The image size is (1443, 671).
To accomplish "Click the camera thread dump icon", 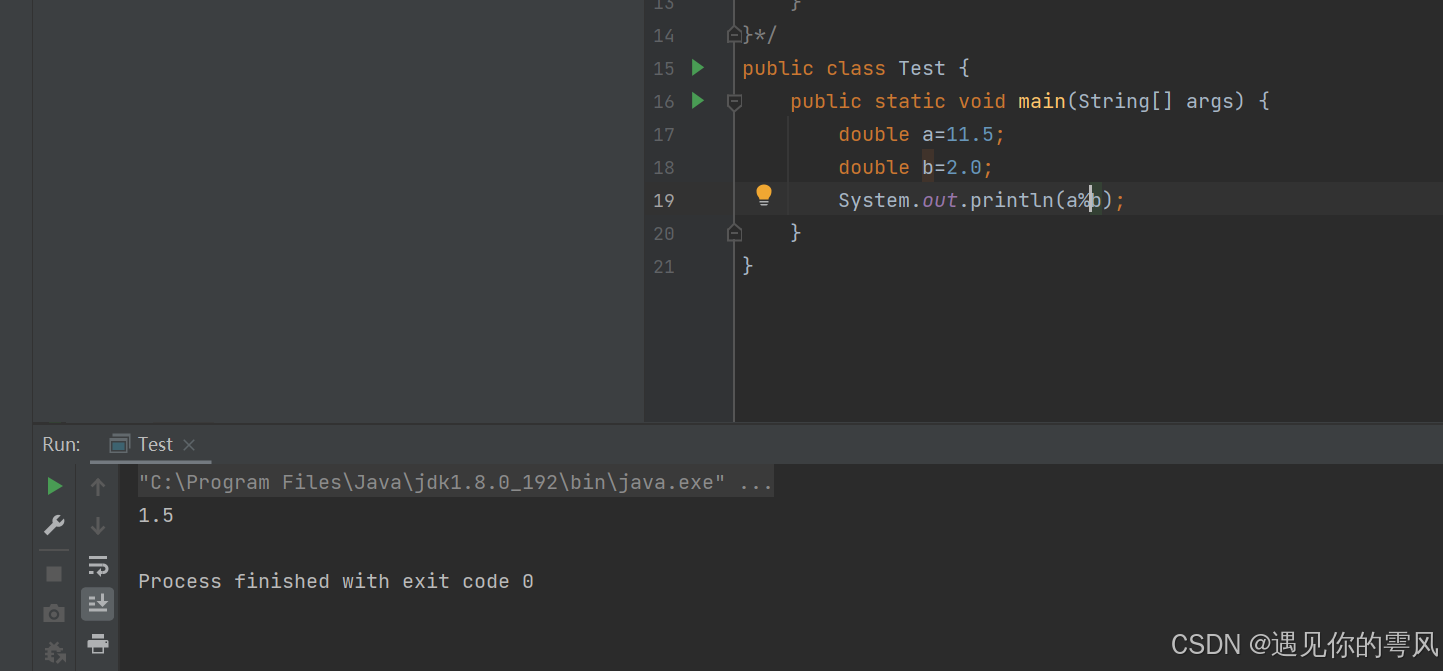I will (x=55, y=613).
